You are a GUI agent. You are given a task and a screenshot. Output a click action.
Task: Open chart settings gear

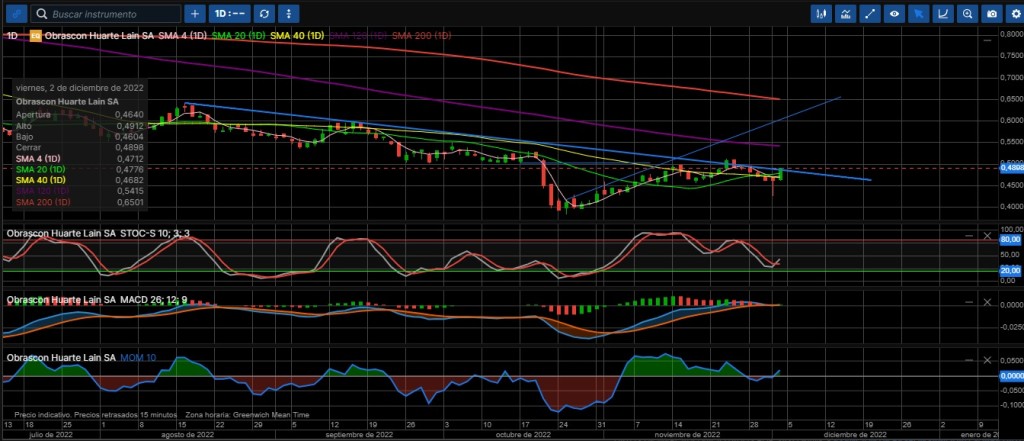pos(1015,14)
